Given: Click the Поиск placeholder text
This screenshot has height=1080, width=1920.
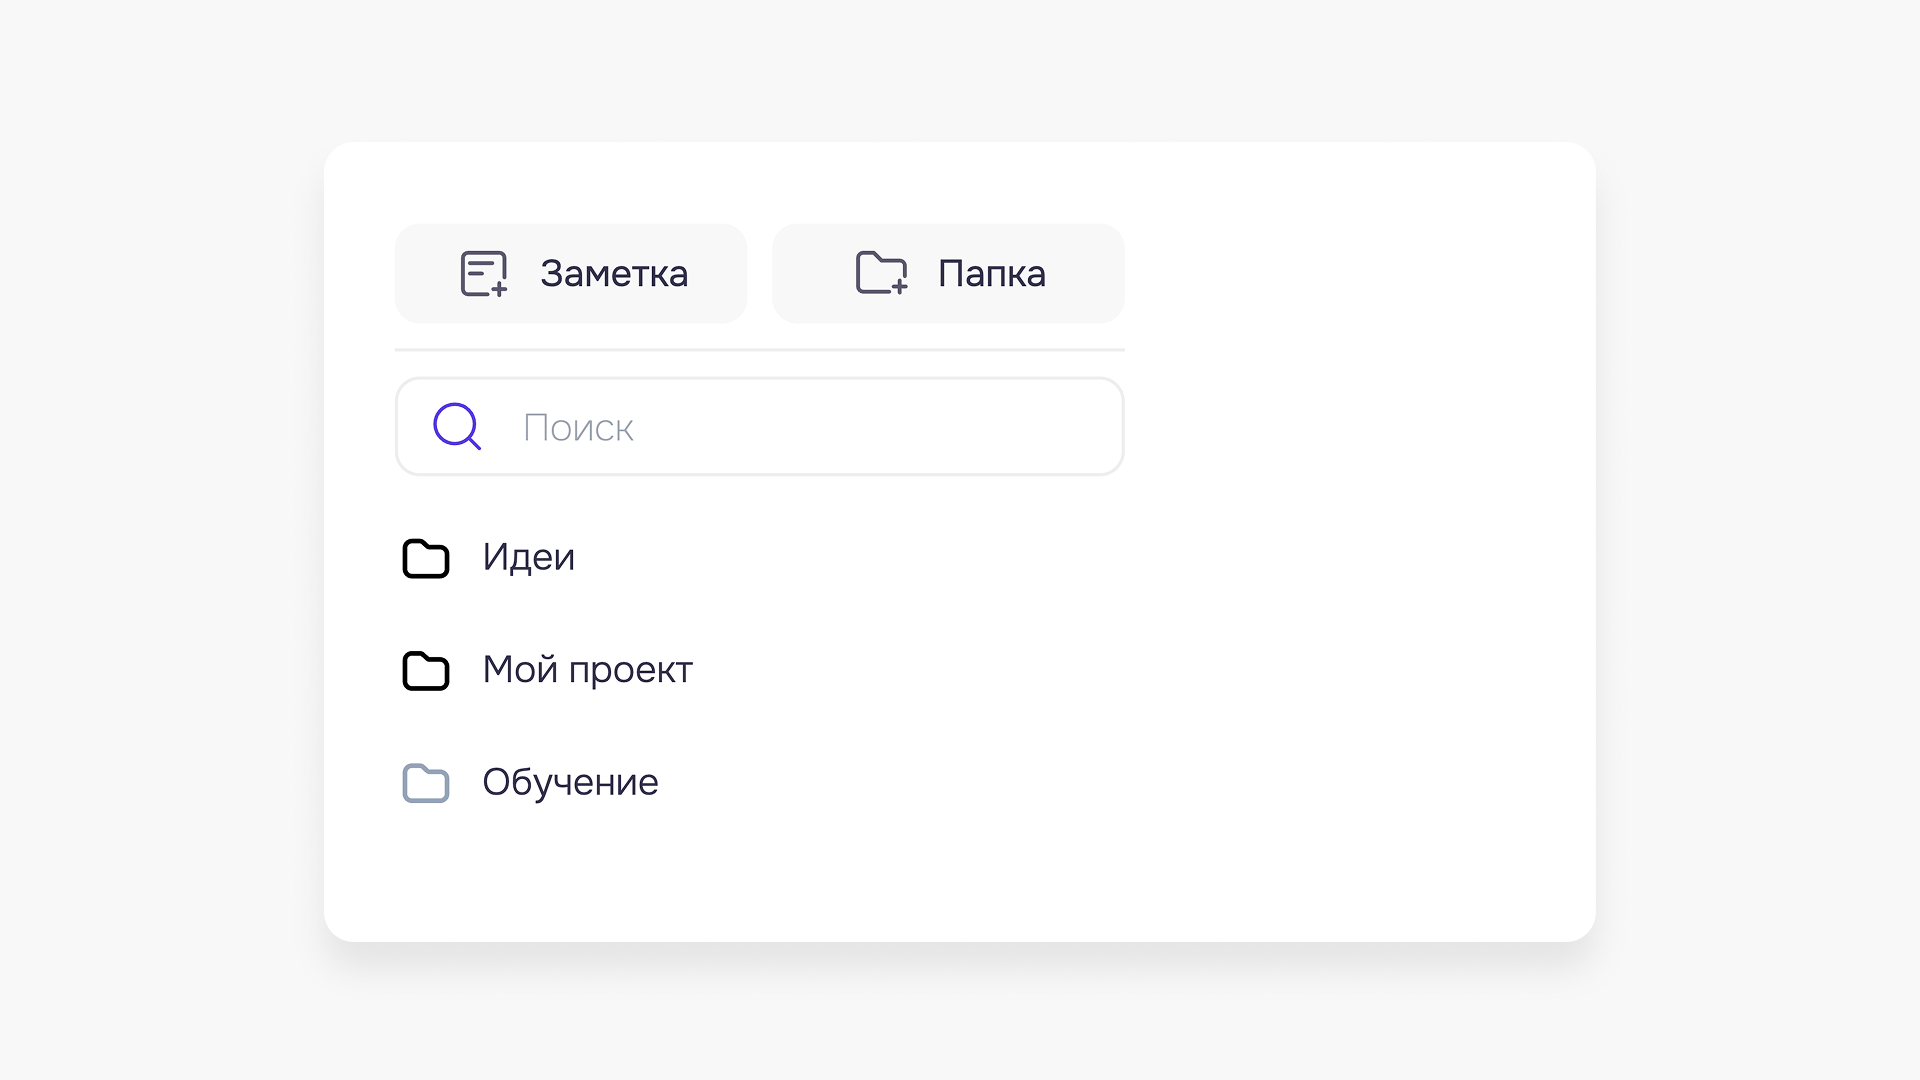Looking at the screenshot, I should point(578,428).
